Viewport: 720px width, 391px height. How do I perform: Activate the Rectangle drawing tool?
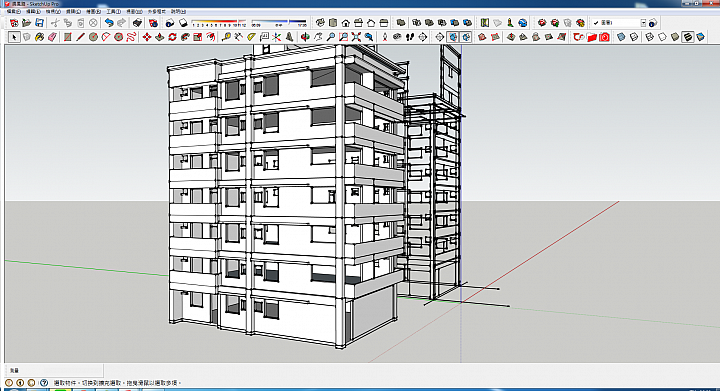pyautogui.click(x=68, y=37)
